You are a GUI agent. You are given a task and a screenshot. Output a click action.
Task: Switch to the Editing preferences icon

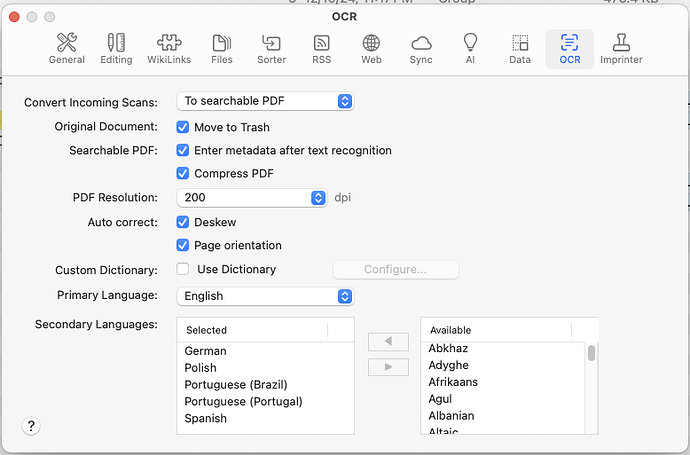coord(116,48)
